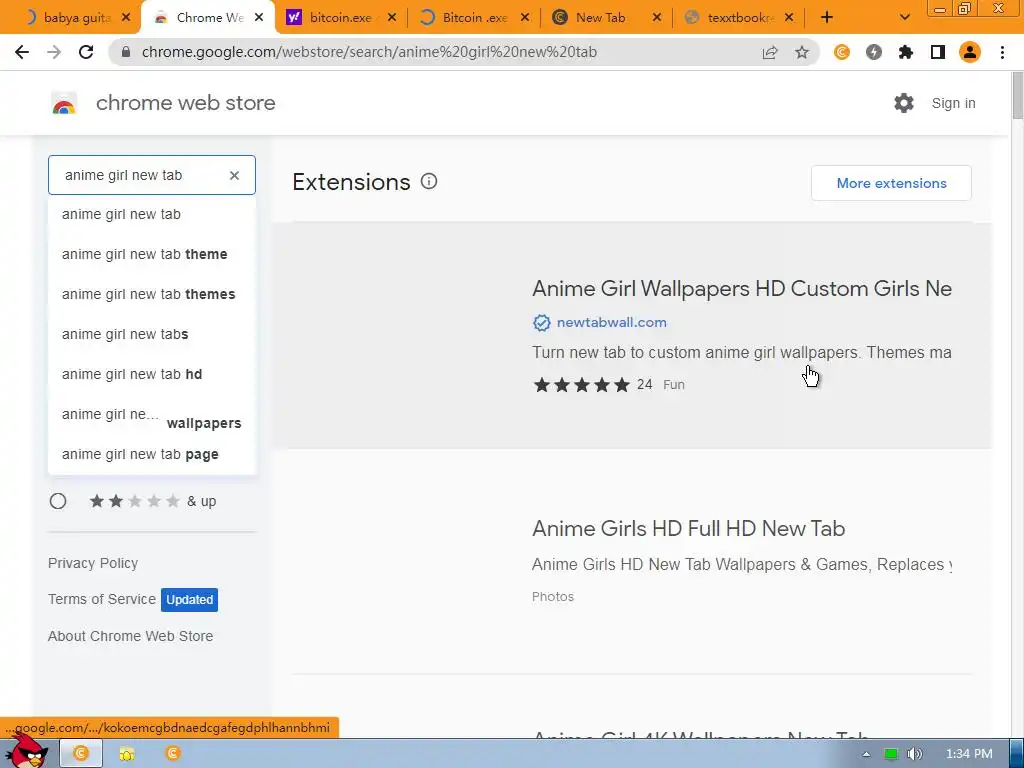This screenshot has width=1024, height=768.
Task: Click the Photos category label
Action: click(x=552, y=597)
